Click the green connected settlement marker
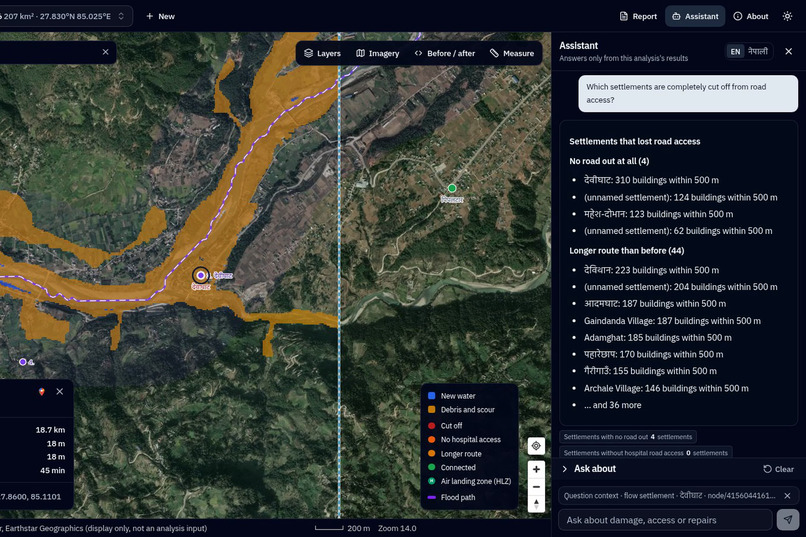This screenshot has width=806, height=537. click(452, 188)
